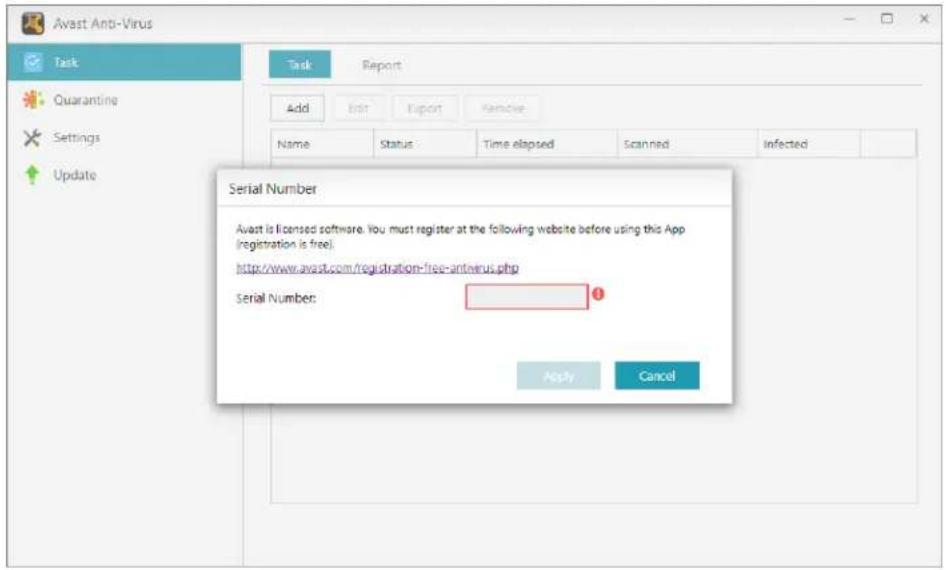
Task: Minimize the Avast Anti-Virus window
Action: pyautogui.click(x=849, y=19)
